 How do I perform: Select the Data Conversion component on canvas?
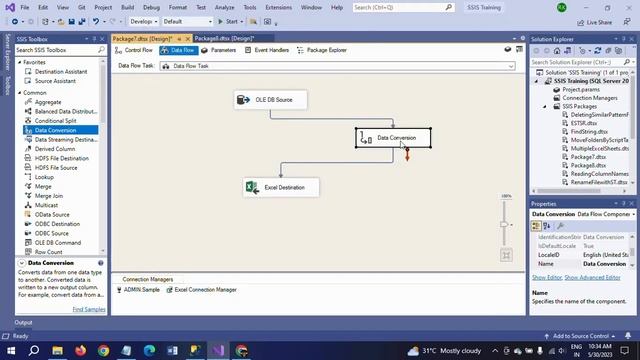(393, 138)
